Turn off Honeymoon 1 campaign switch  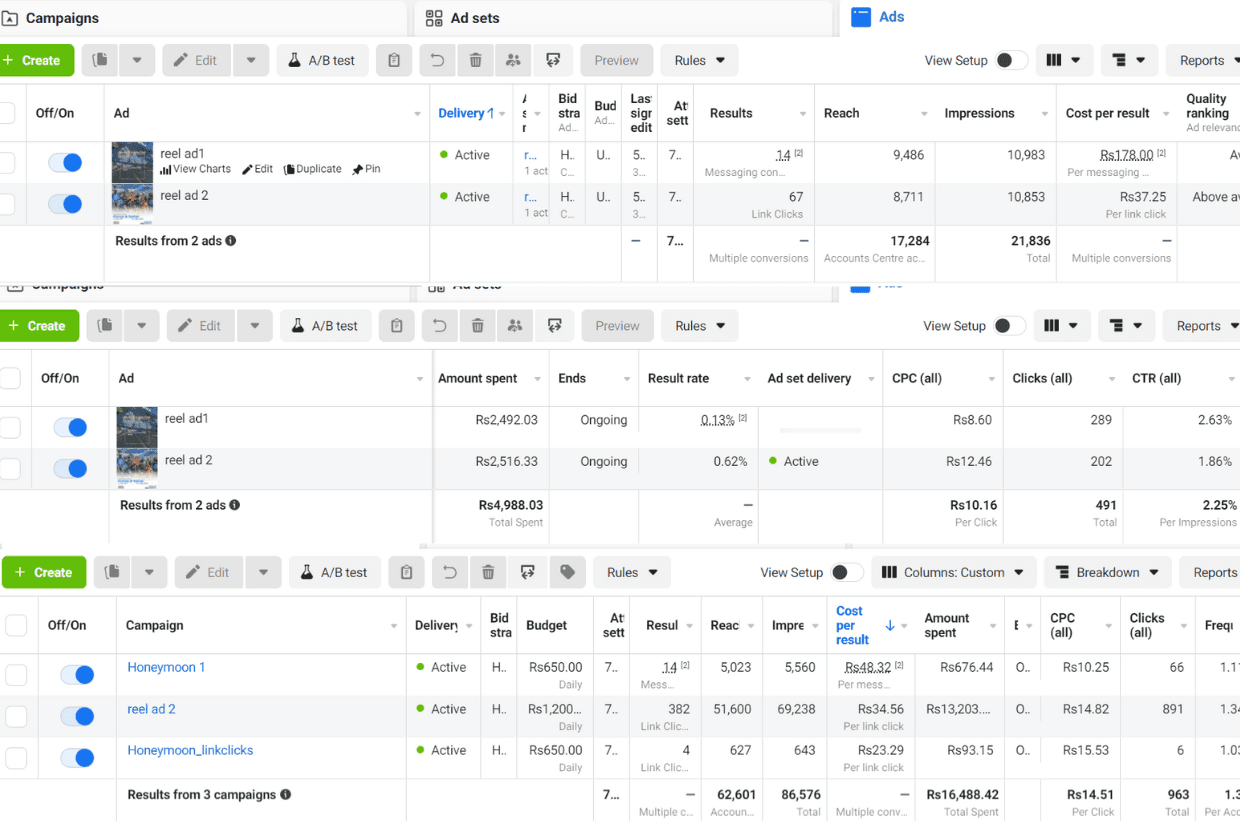tap(77, 675)
